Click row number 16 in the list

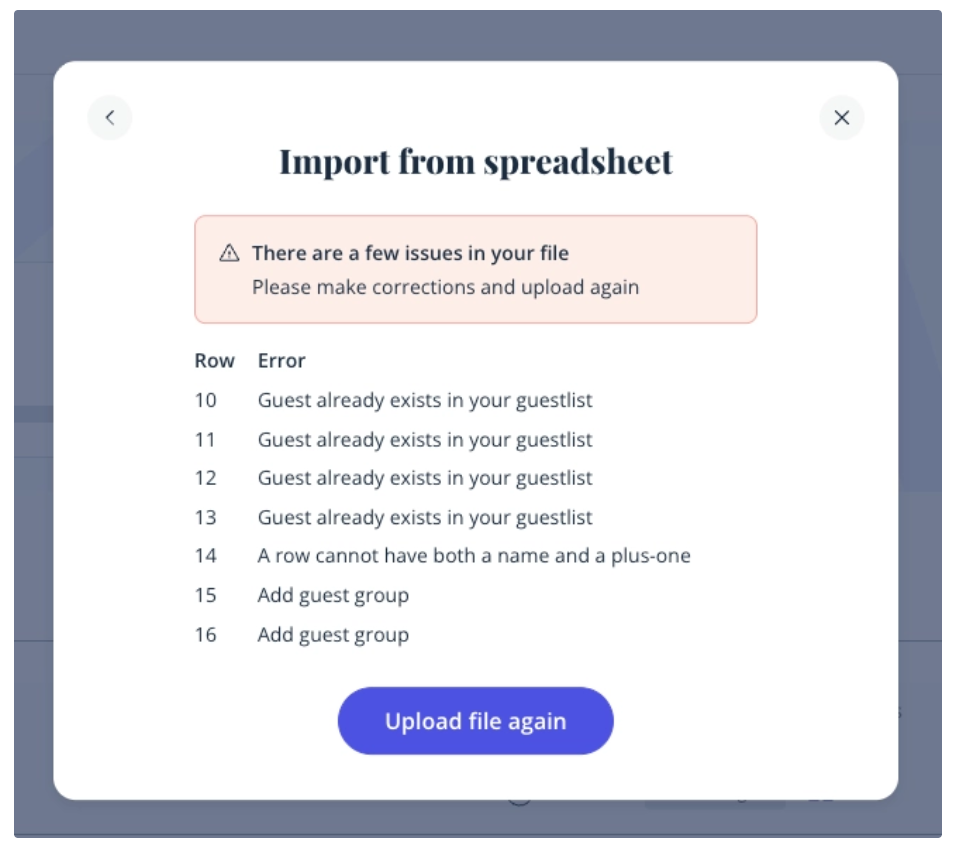click(x=205, y=635)
